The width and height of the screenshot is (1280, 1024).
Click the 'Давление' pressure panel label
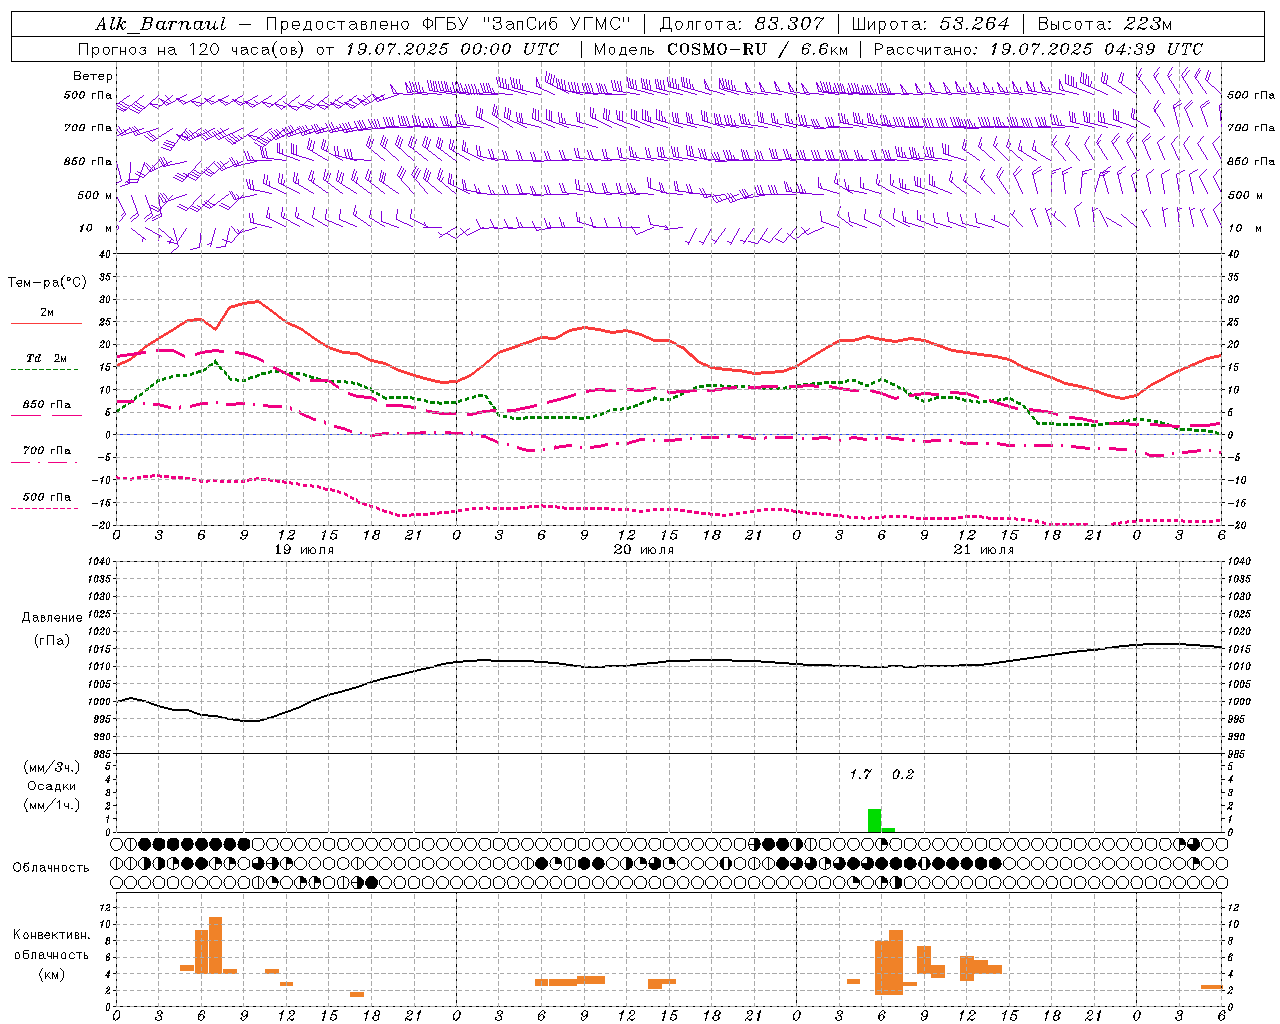click(52, 617)
